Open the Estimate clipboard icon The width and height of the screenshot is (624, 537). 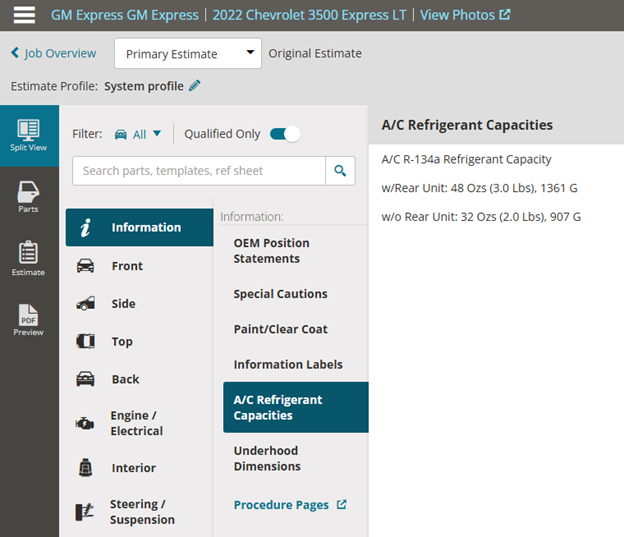[x=28, y=258]
